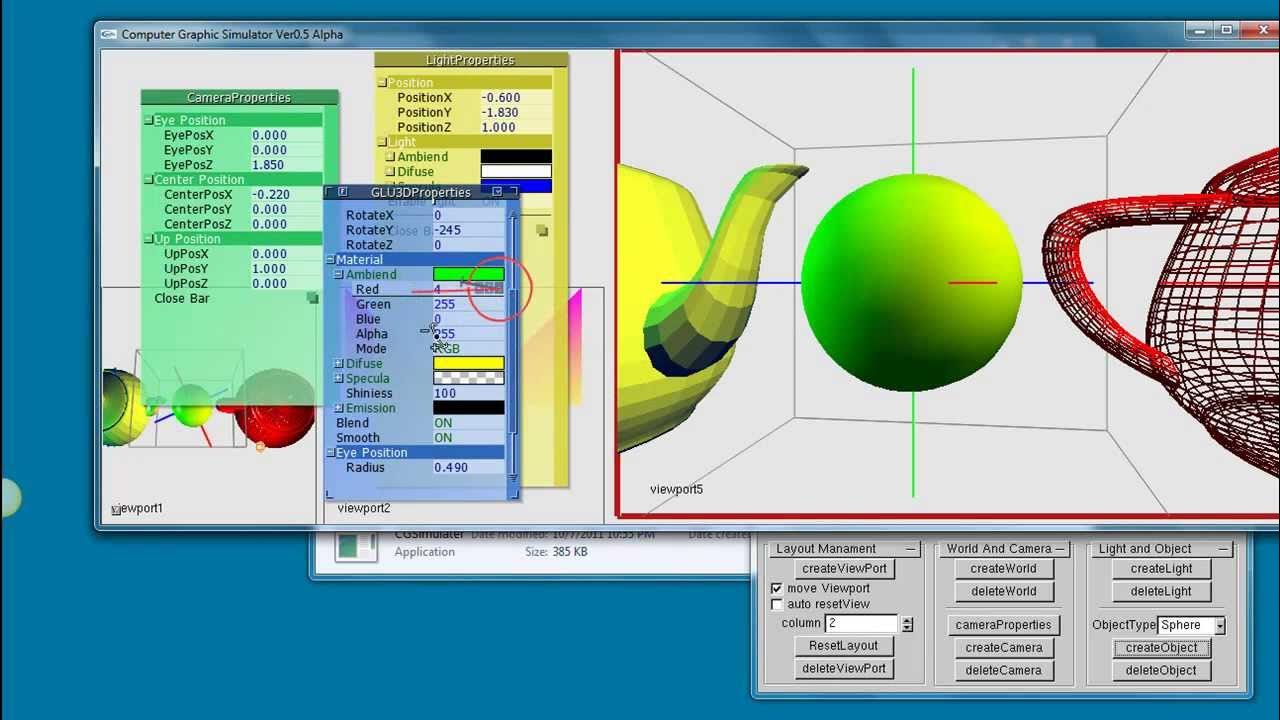Click the deleteViewPort button

point(844,669)
